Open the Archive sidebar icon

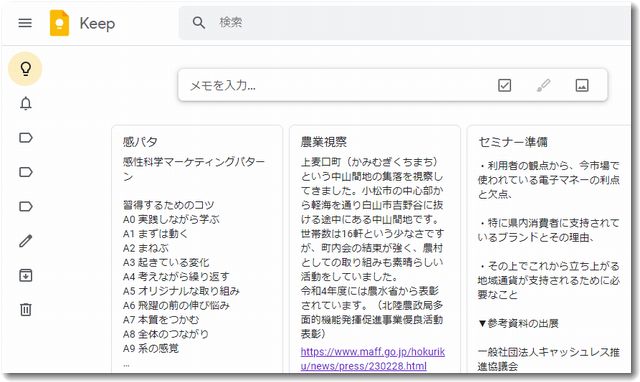[x=26, y=275]
